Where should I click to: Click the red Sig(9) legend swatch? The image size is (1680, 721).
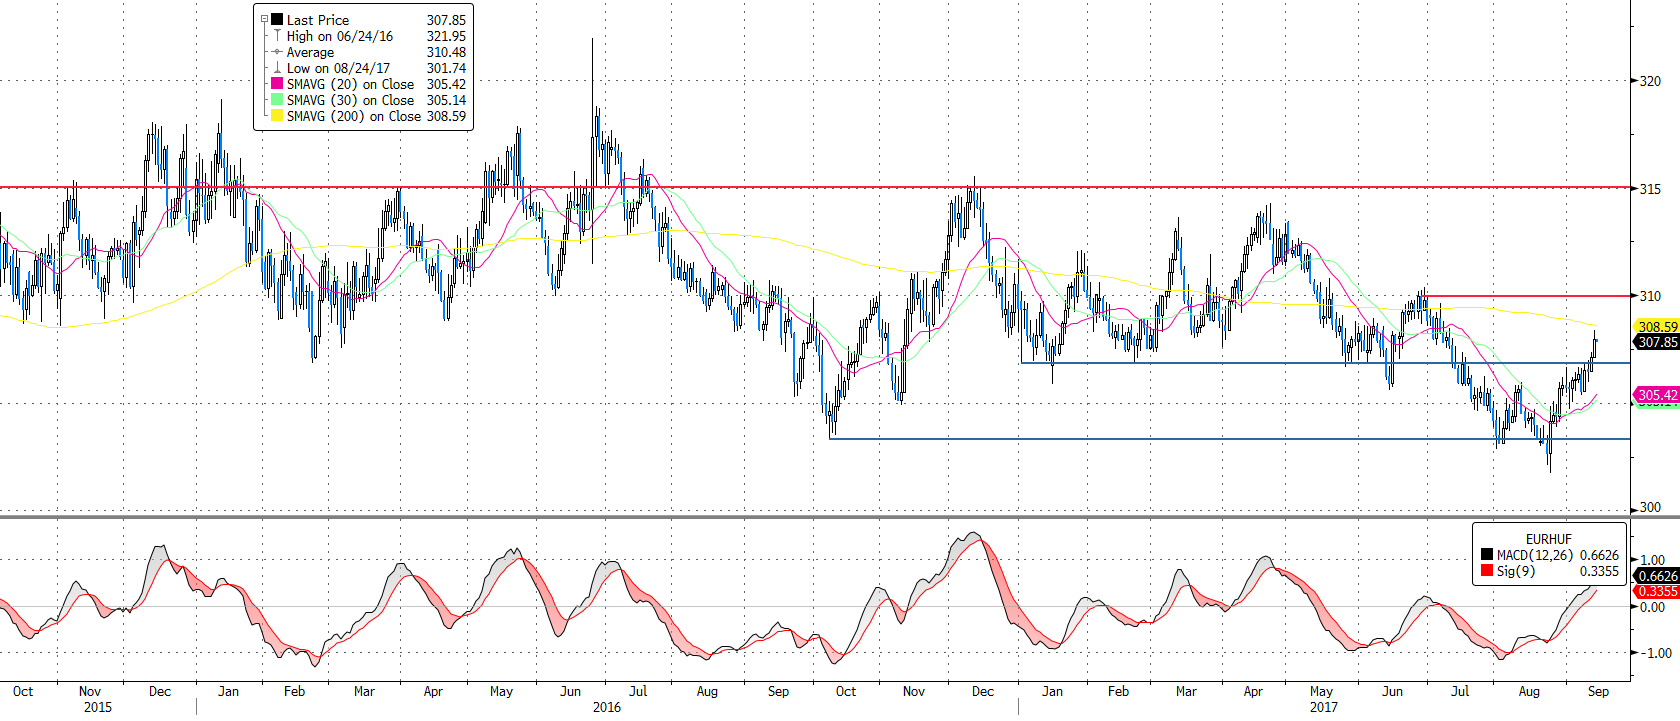[x=1487, y=571]
